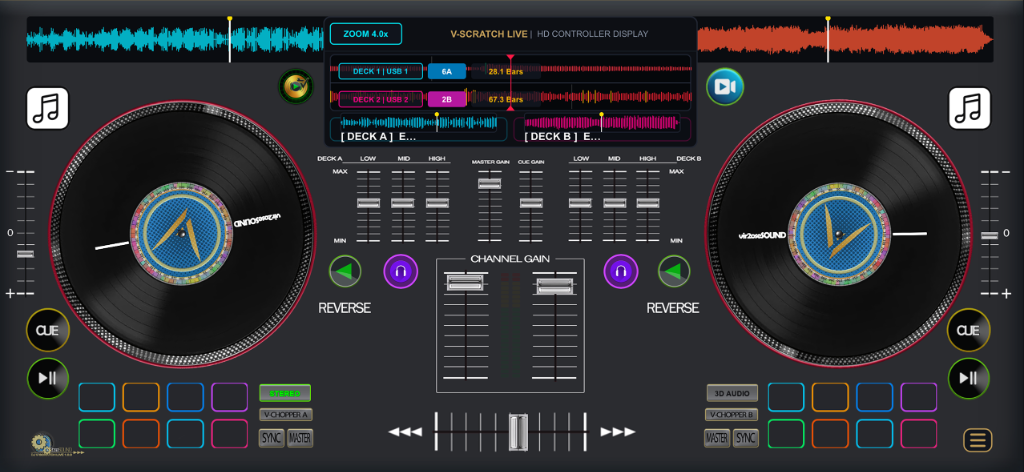This screenshot has height=472, width=1024.
Task: Tap Deck A purple performance pad
Action: pos(230,397)
